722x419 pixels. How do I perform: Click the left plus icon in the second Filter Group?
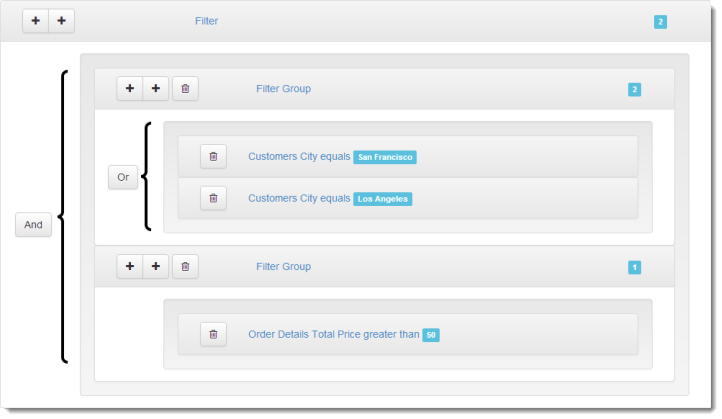coord(130,267)
